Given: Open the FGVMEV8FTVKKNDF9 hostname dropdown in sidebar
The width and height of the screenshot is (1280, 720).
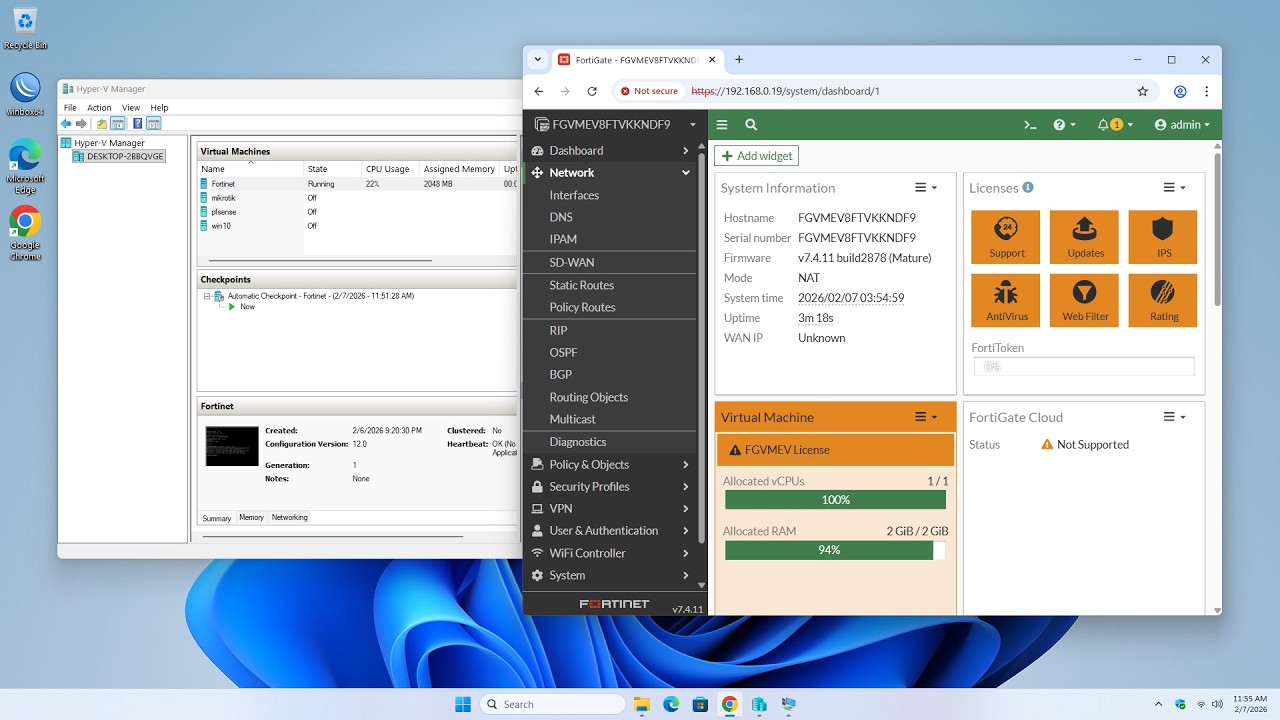Looking at the screenshot, I should 616,125.
